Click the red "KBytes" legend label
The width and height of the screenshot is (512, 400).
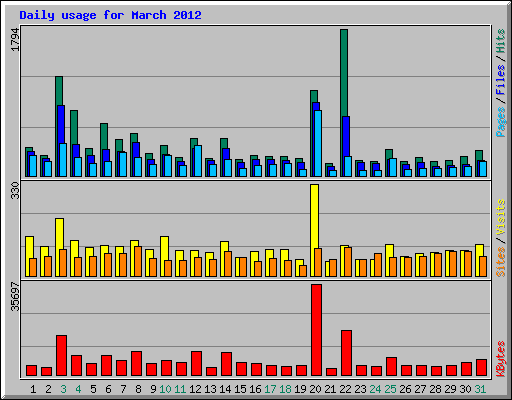[501, 359]
